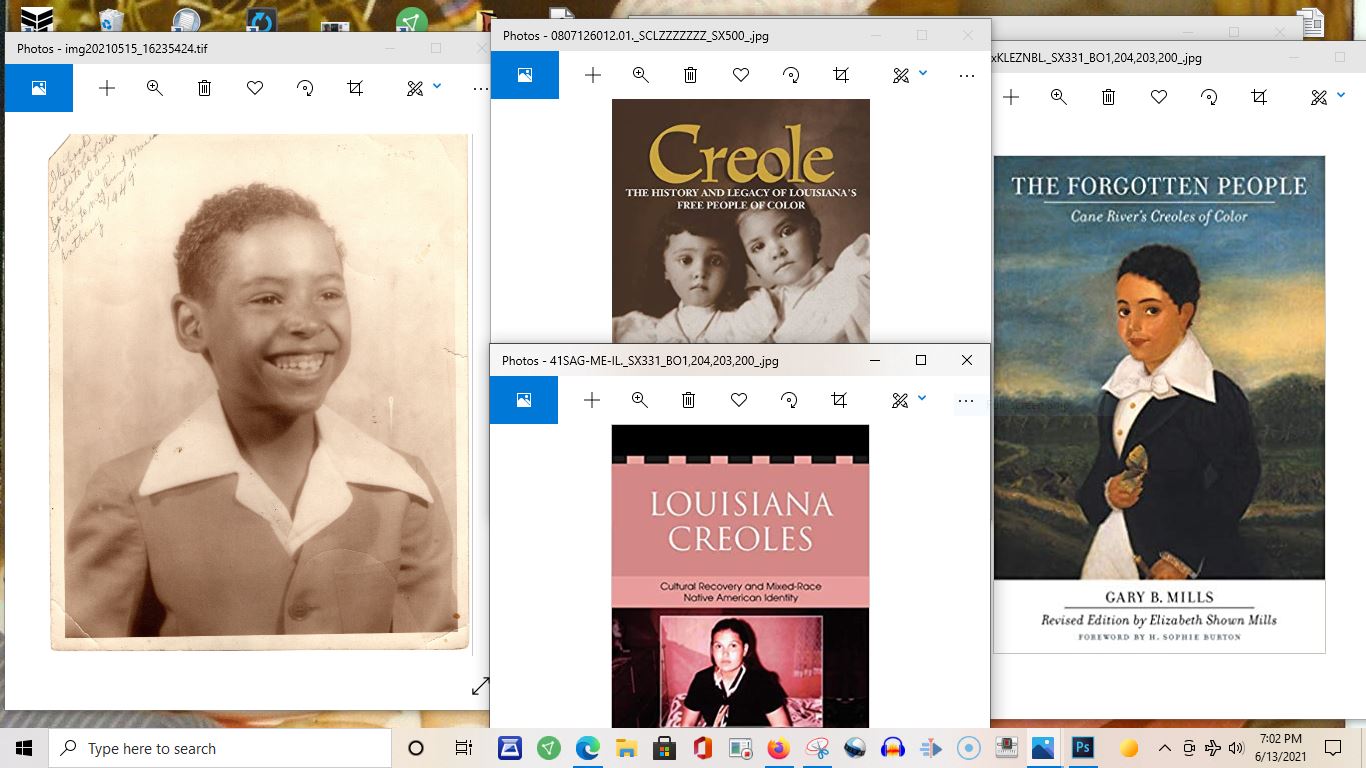
Task: Expand Edit & Create dropdown in img20210515 window
Action: [x=437, y=86]
